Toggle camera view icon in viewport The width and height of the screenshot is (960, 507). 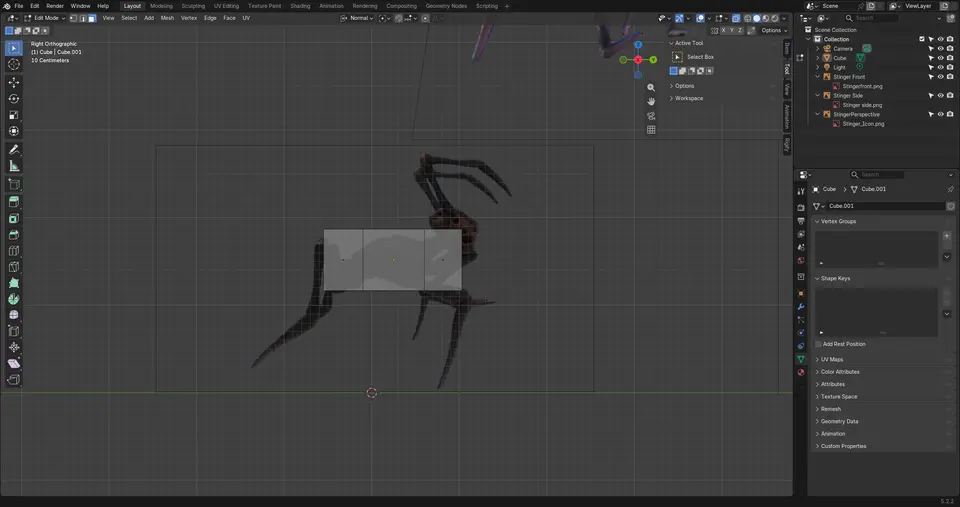pos(651,116)
